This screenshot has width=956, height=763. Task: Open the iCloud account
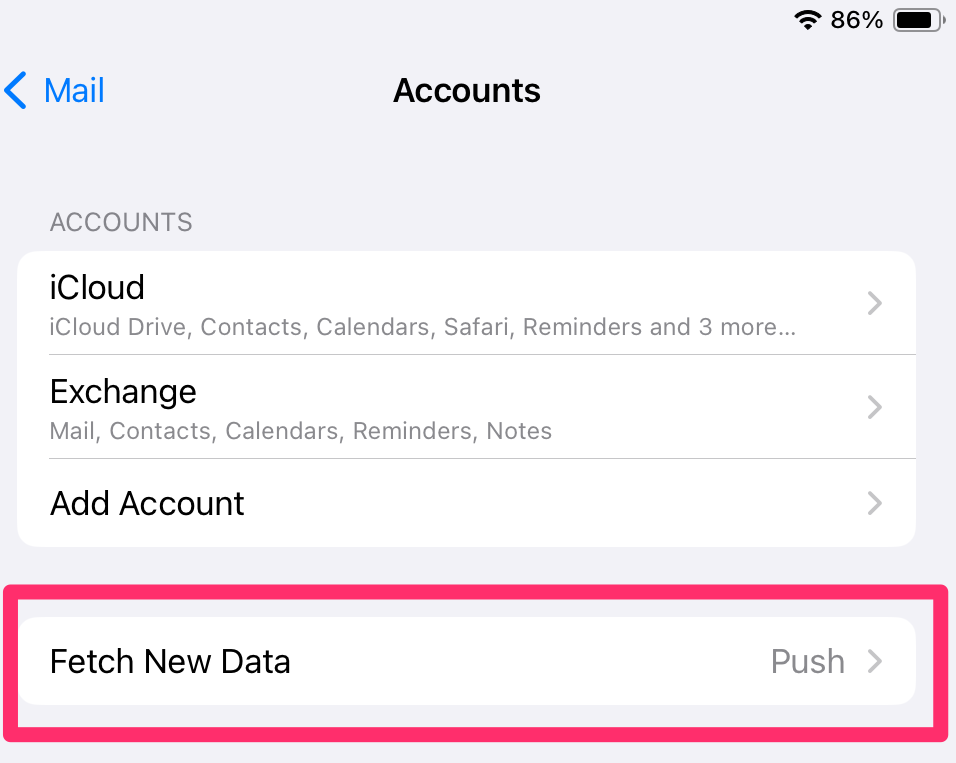97,288
